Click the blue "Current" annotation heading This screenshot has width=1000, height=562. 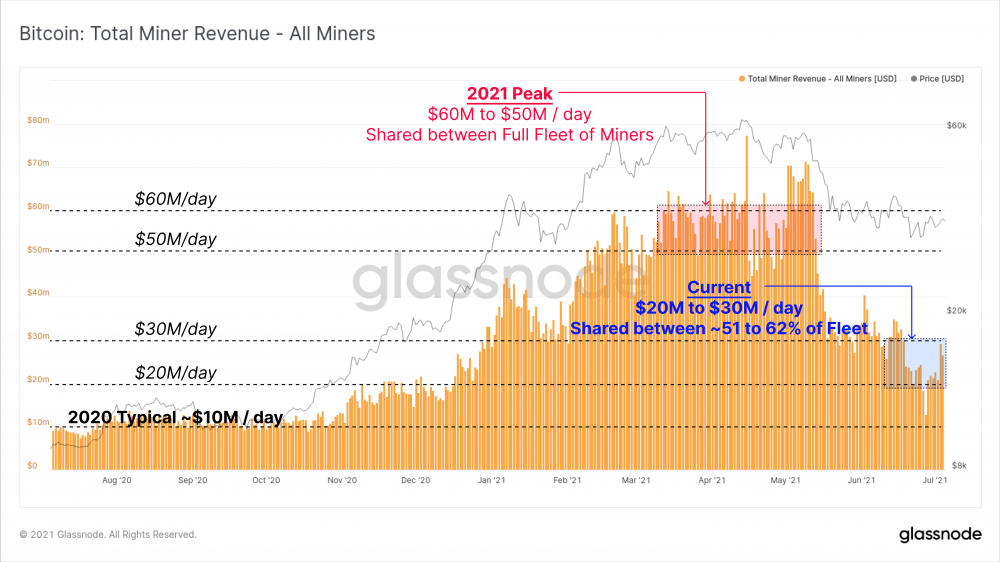click(x=718, y=287)
